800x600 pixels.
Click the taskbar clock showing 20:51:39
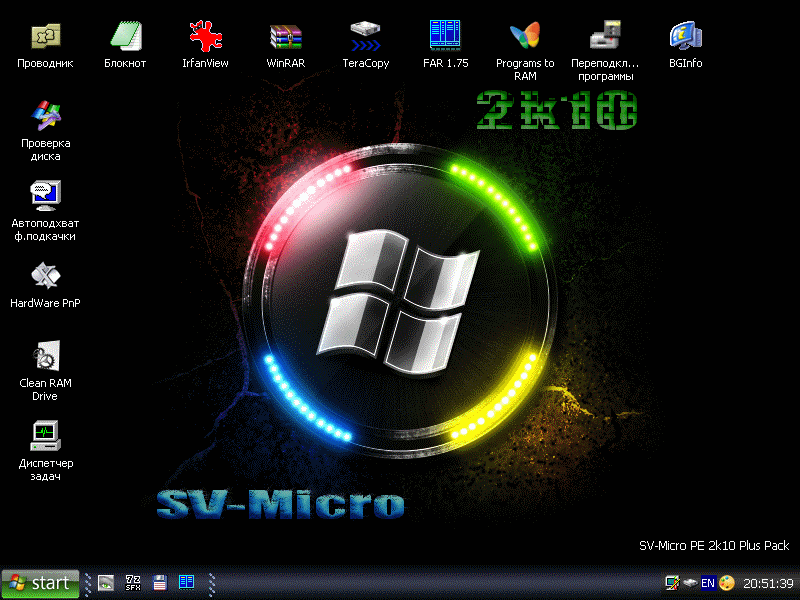(768, 583)
